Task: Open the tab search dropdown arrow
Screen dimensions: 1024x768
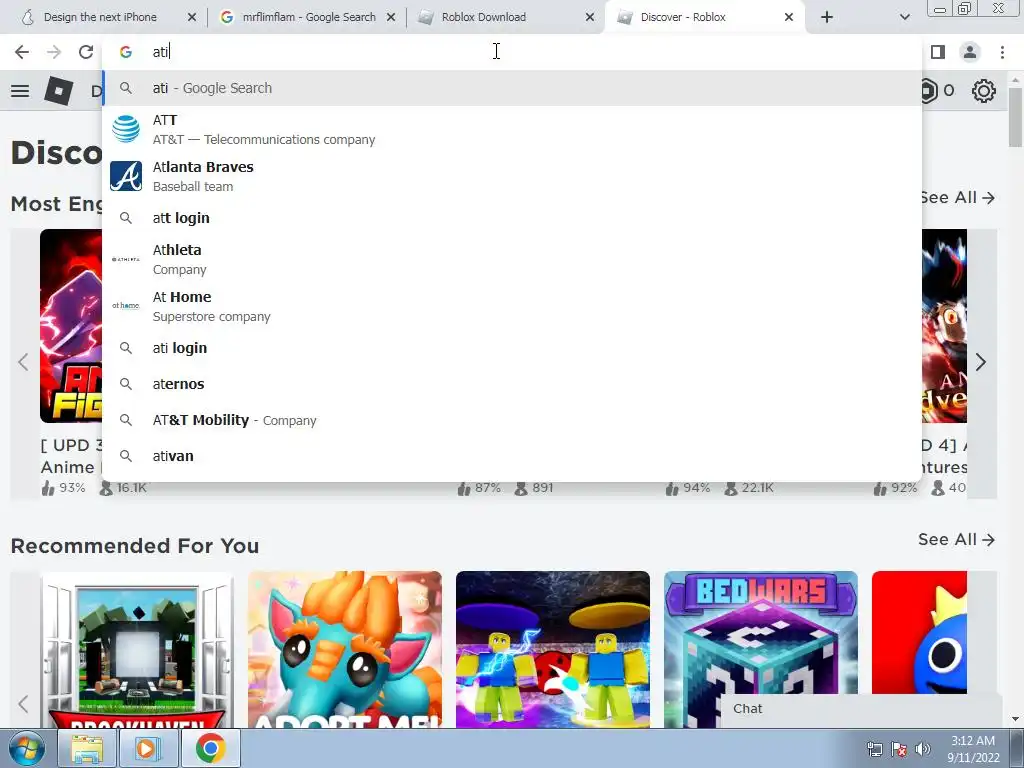Action: [x=904, y=18]
